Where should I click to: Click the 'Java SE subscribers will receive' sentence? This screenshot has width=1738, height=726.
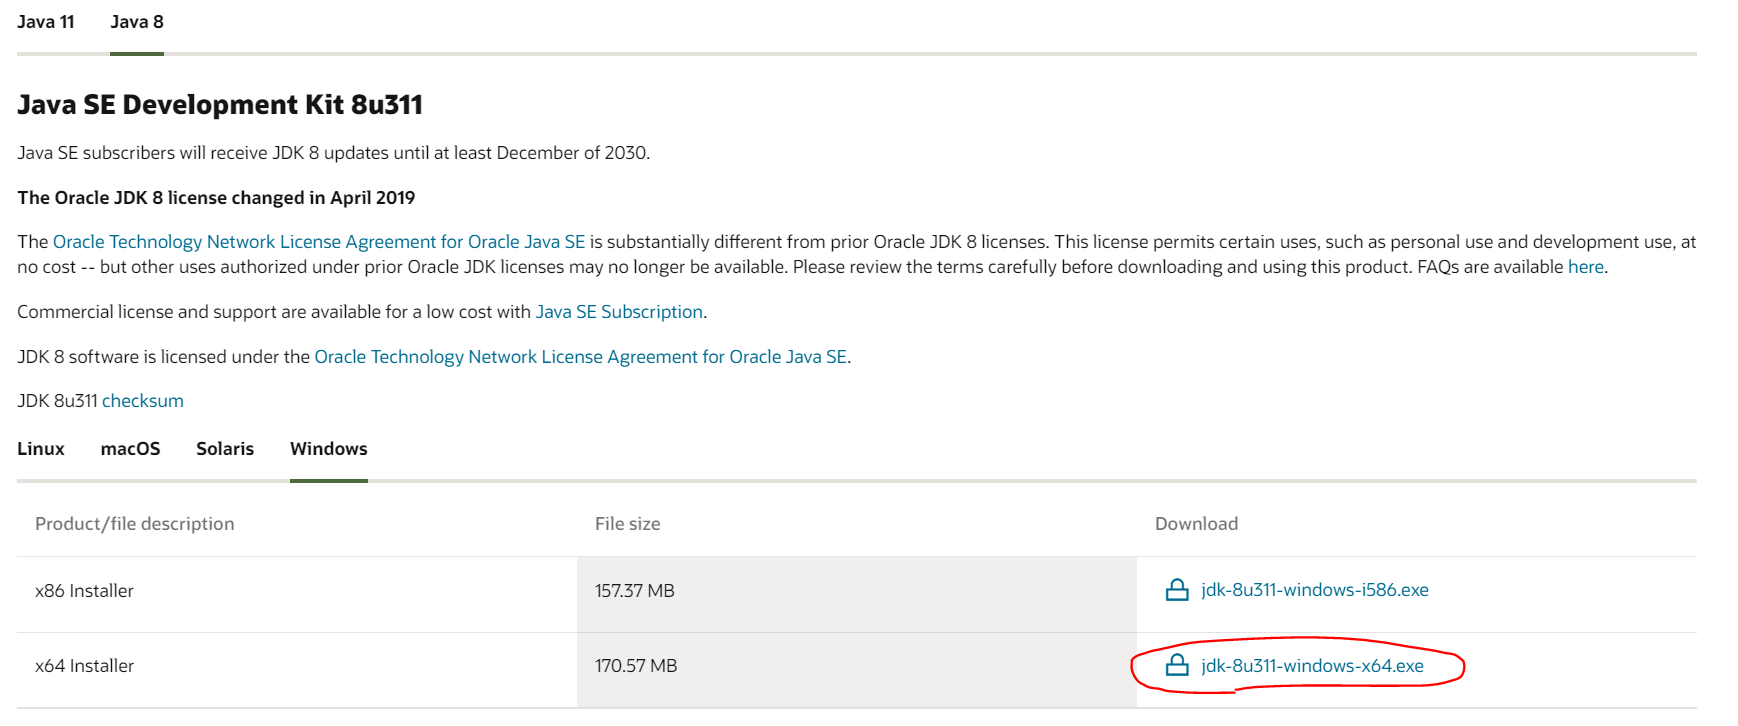pyautogui.click(x=334, y=153)
